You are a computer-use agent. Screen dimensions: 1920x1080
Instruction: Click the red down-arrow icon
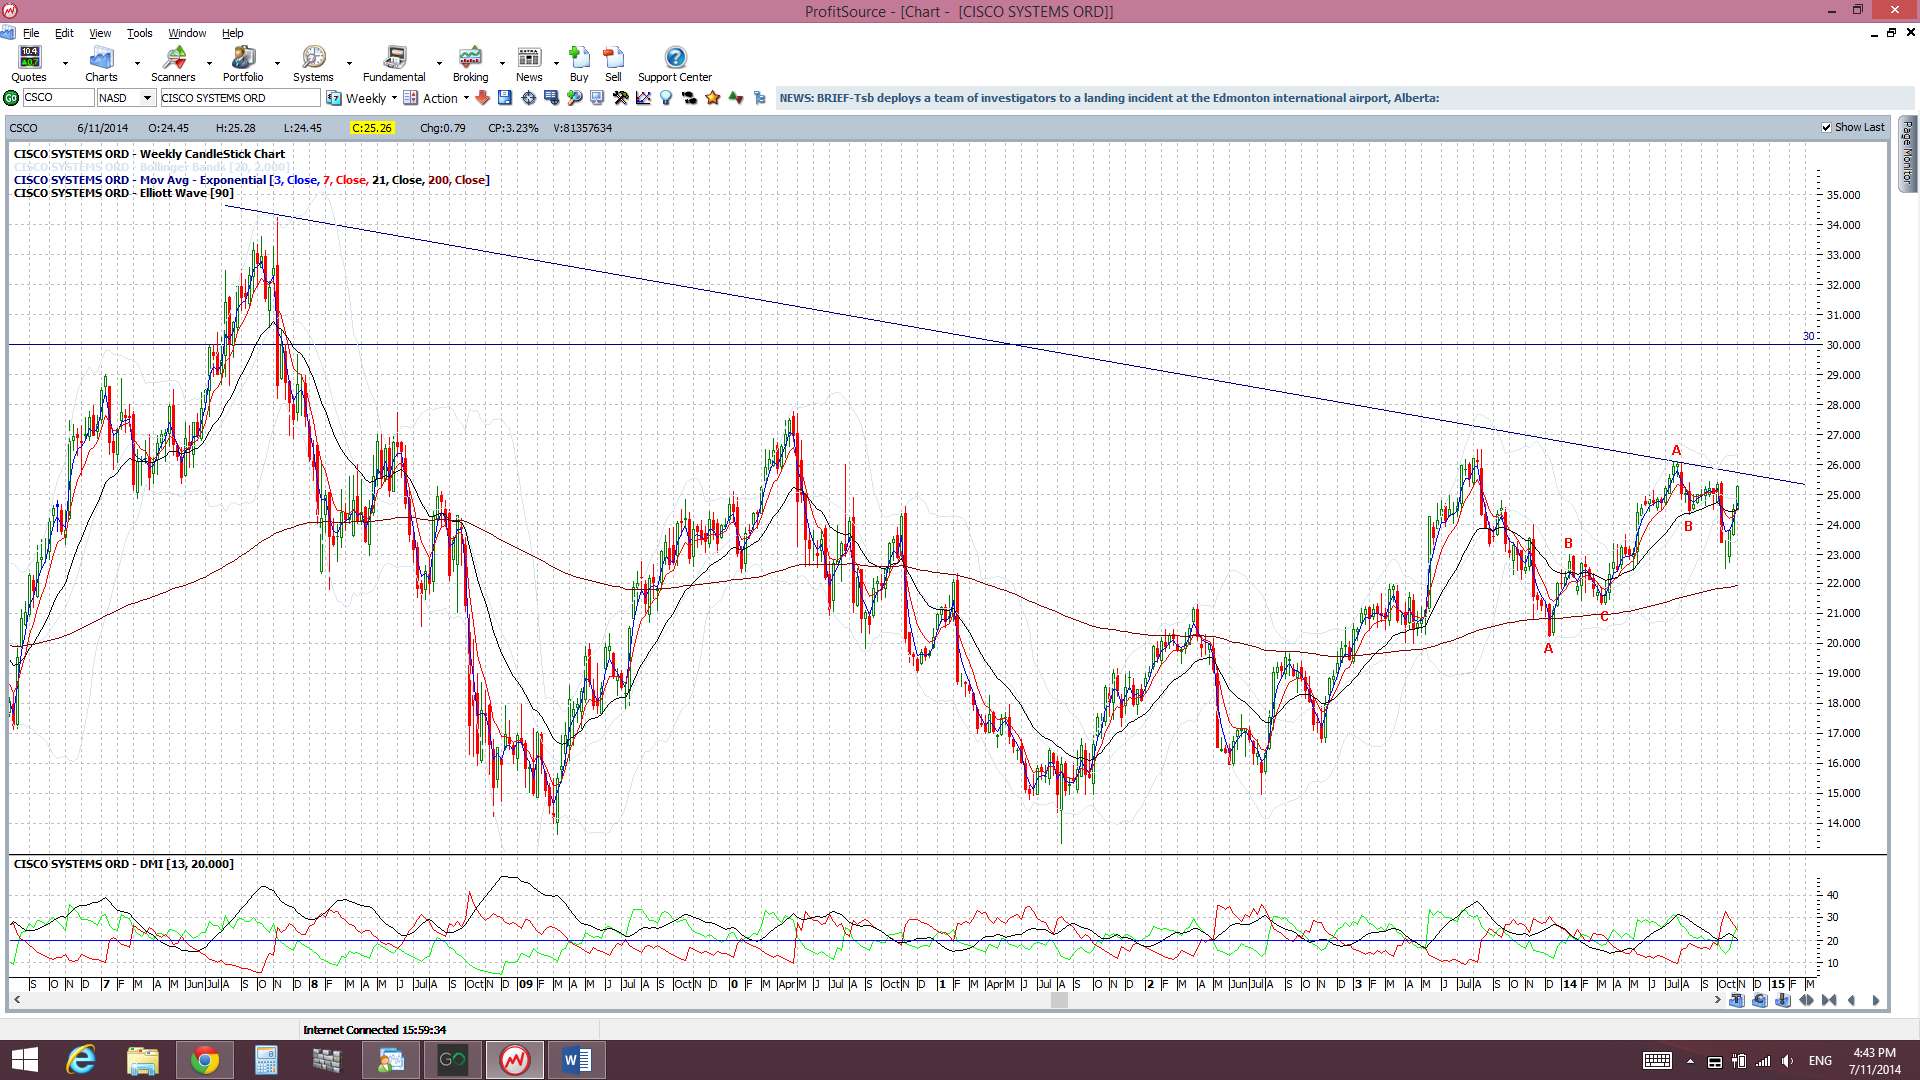coord(483,98)
